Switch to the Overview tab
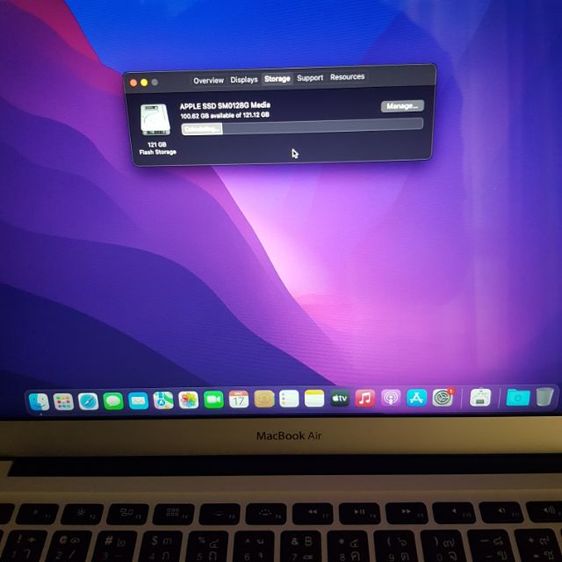562x562 pixels. [208, 80]
